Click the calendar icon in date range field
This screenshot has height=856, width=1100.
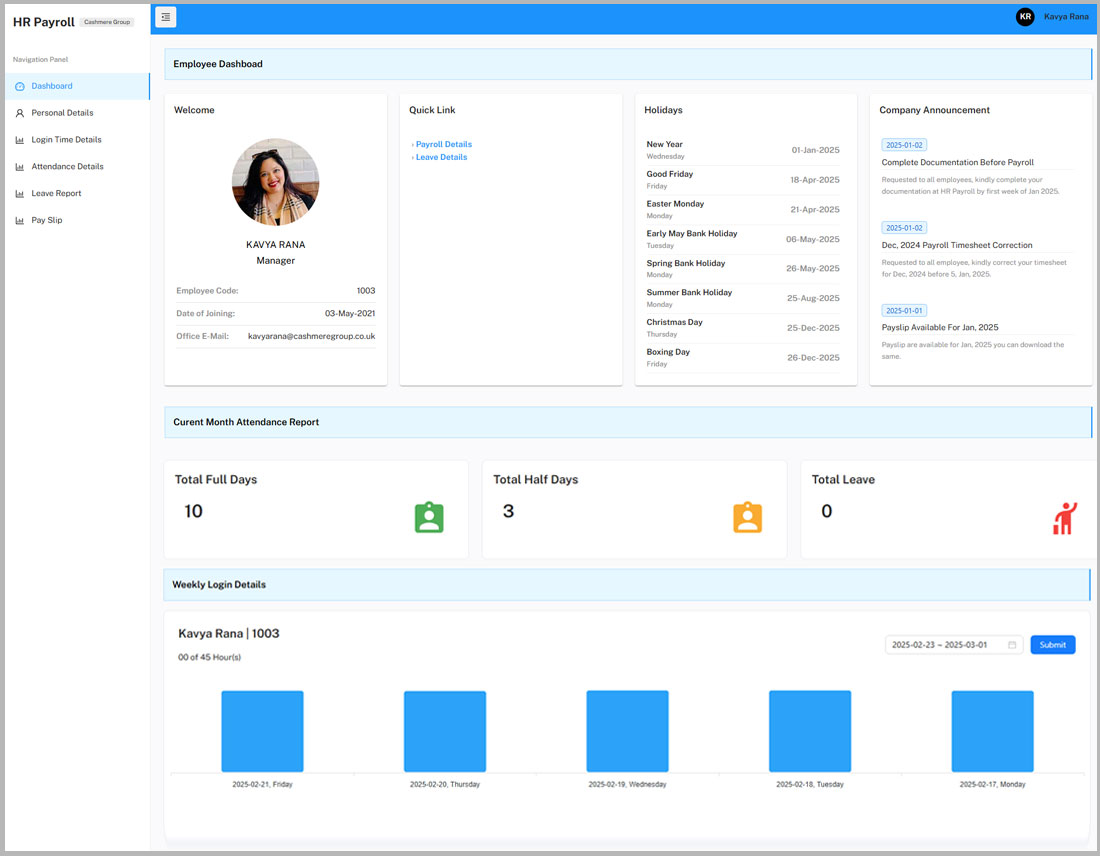[x=1012, y=645]
